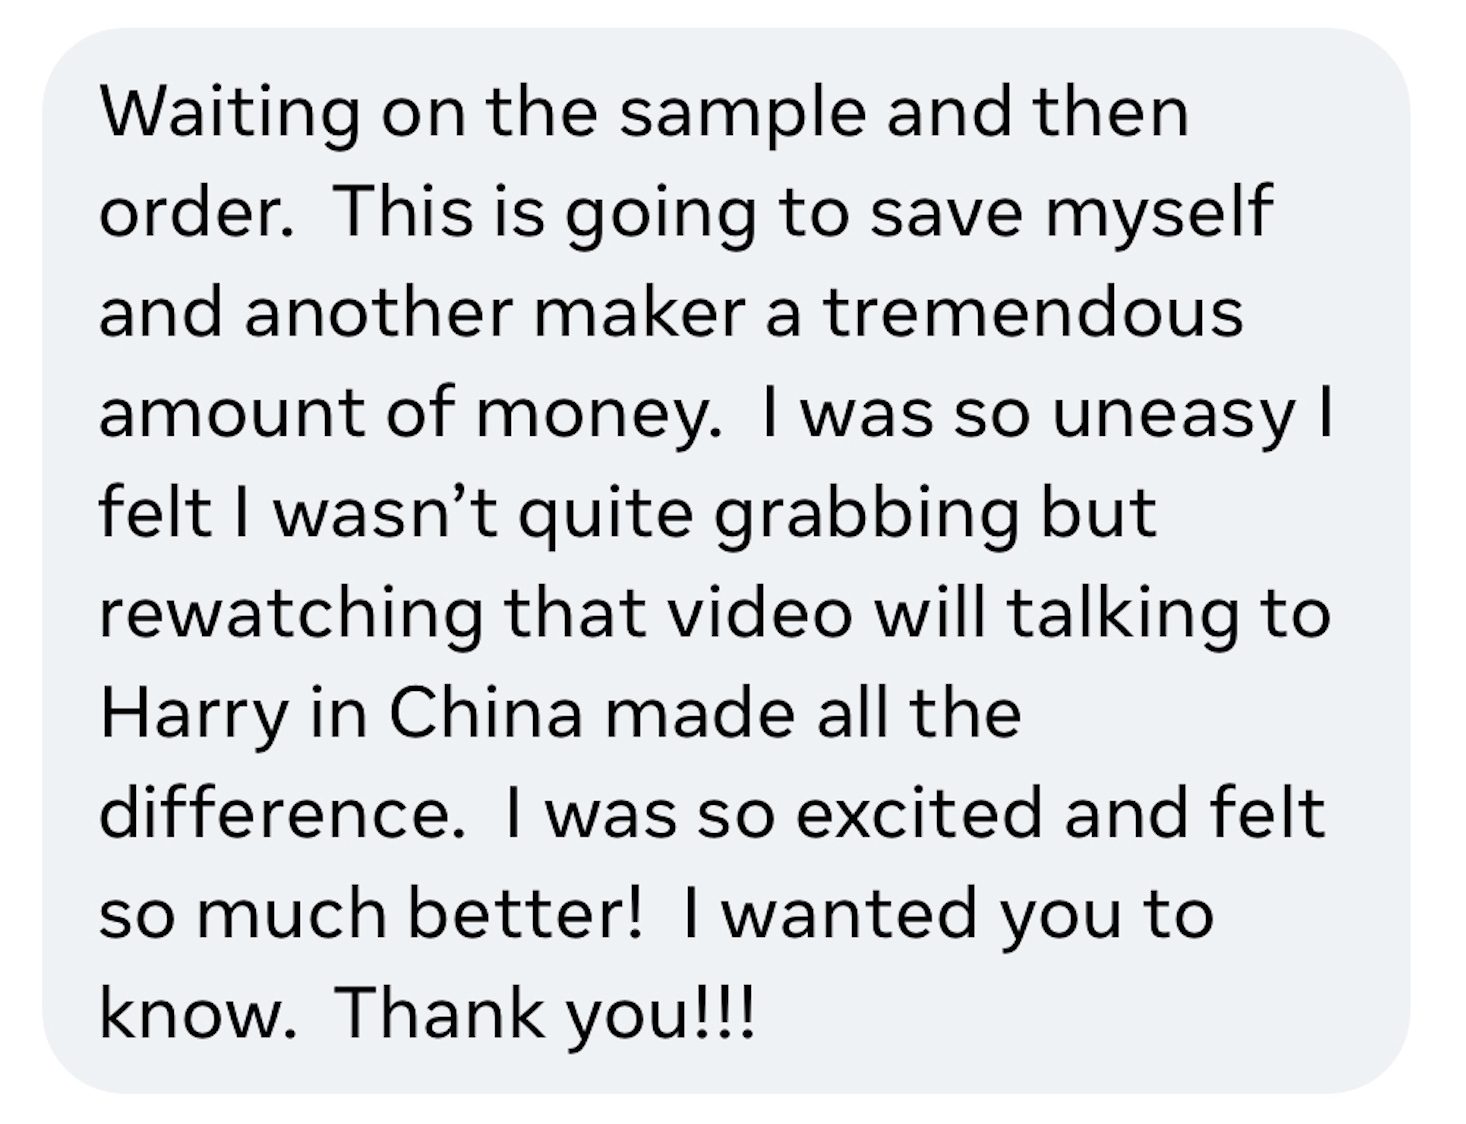Click the word "China" in the message

(x=486, y=713)
